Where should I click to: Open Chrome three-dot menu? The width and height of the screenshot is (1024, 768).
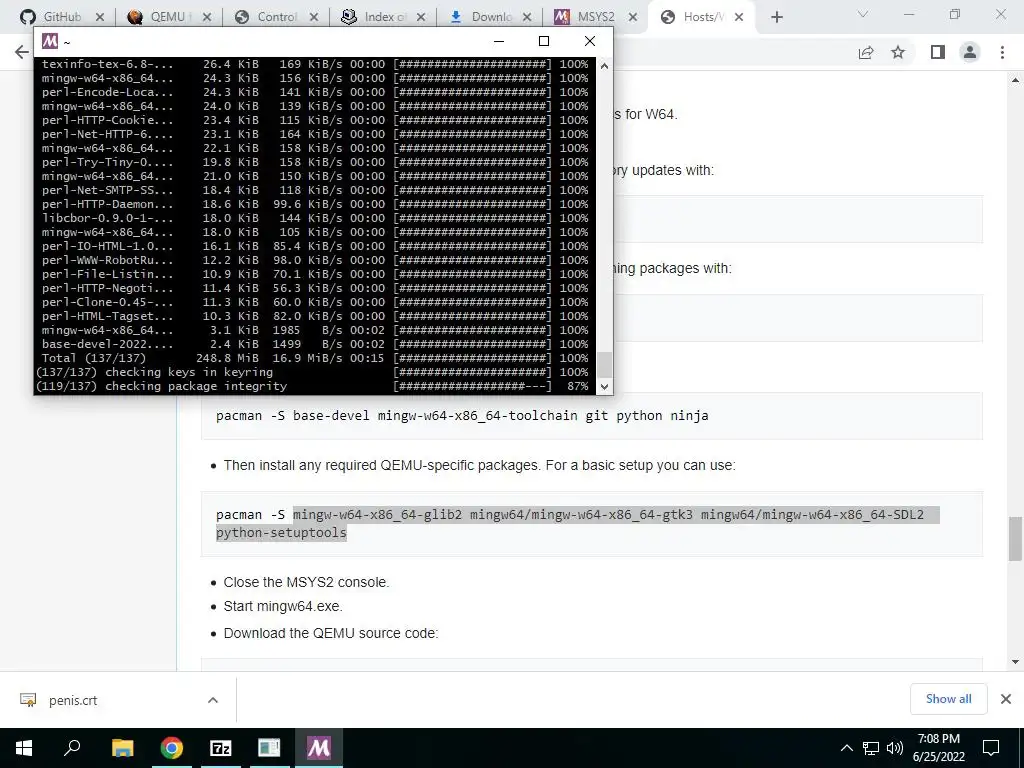click(1002, 52)
